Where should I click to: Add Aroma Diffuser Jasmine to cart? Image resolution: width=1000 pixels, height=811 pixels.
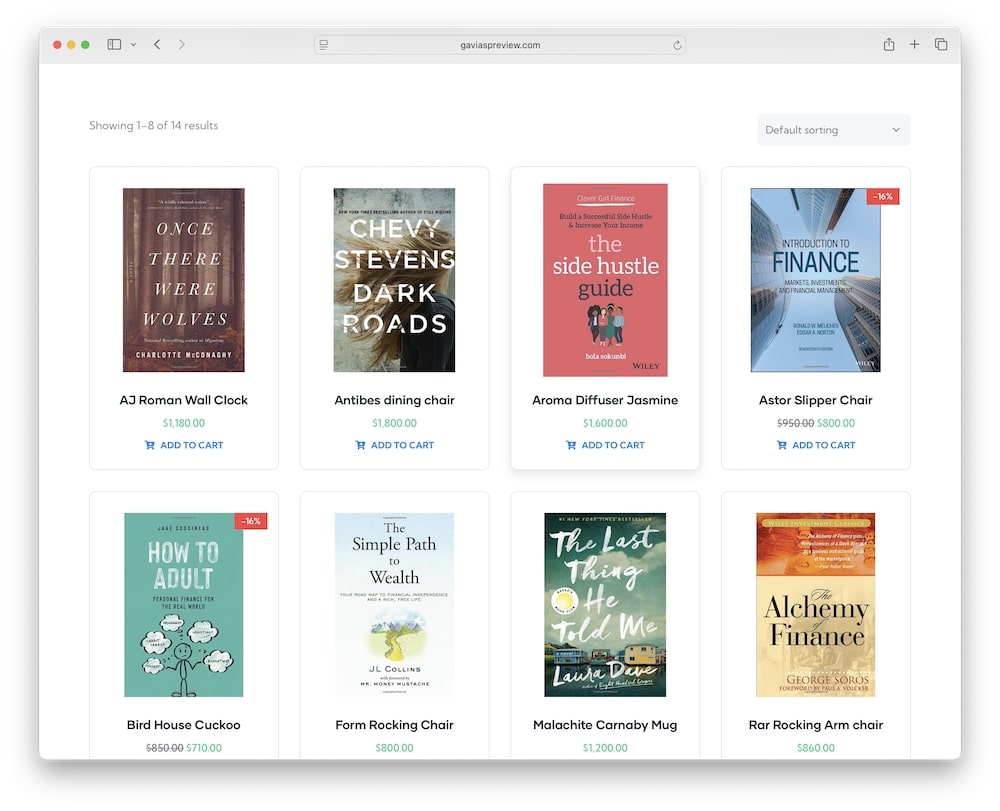(605, 445)
